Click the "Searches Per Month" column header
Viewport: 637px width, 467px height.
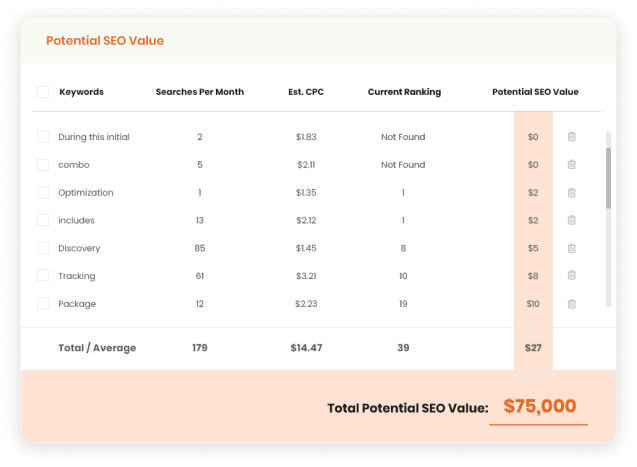pyautogui.click(x=199, y=92)
